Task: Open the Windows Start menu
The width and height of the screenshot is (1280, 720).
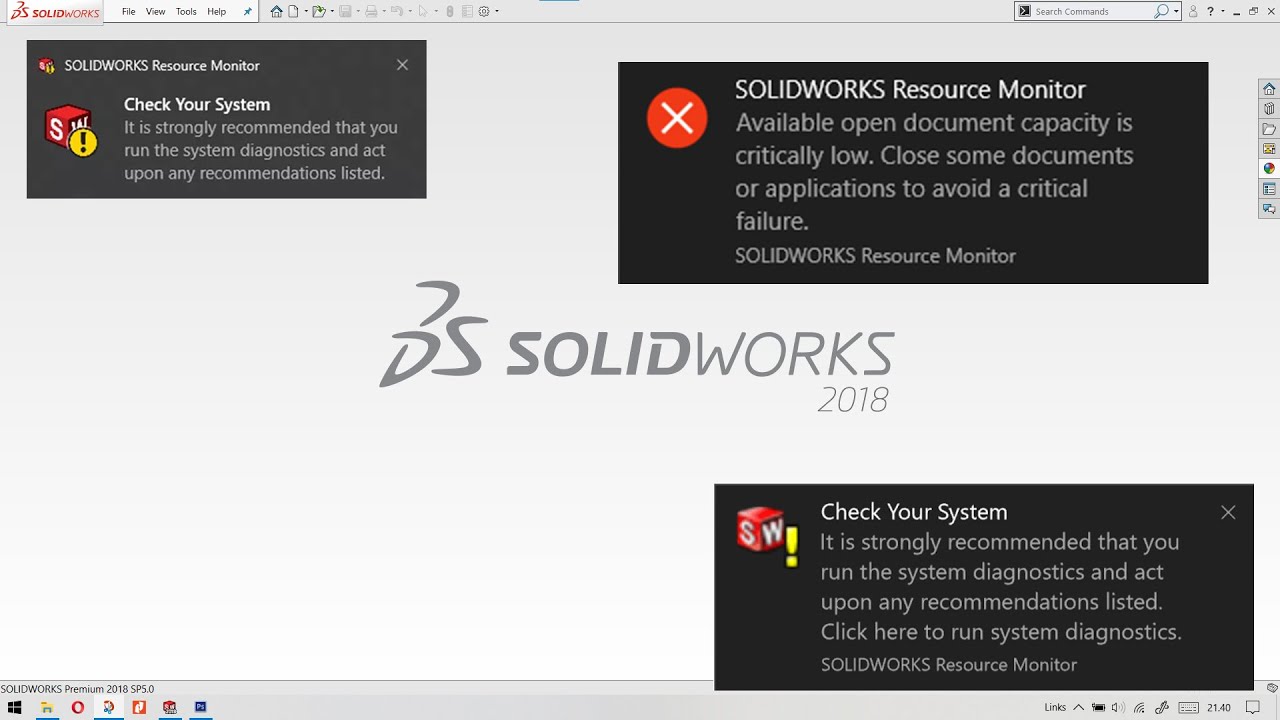Action: coord(15,707)
